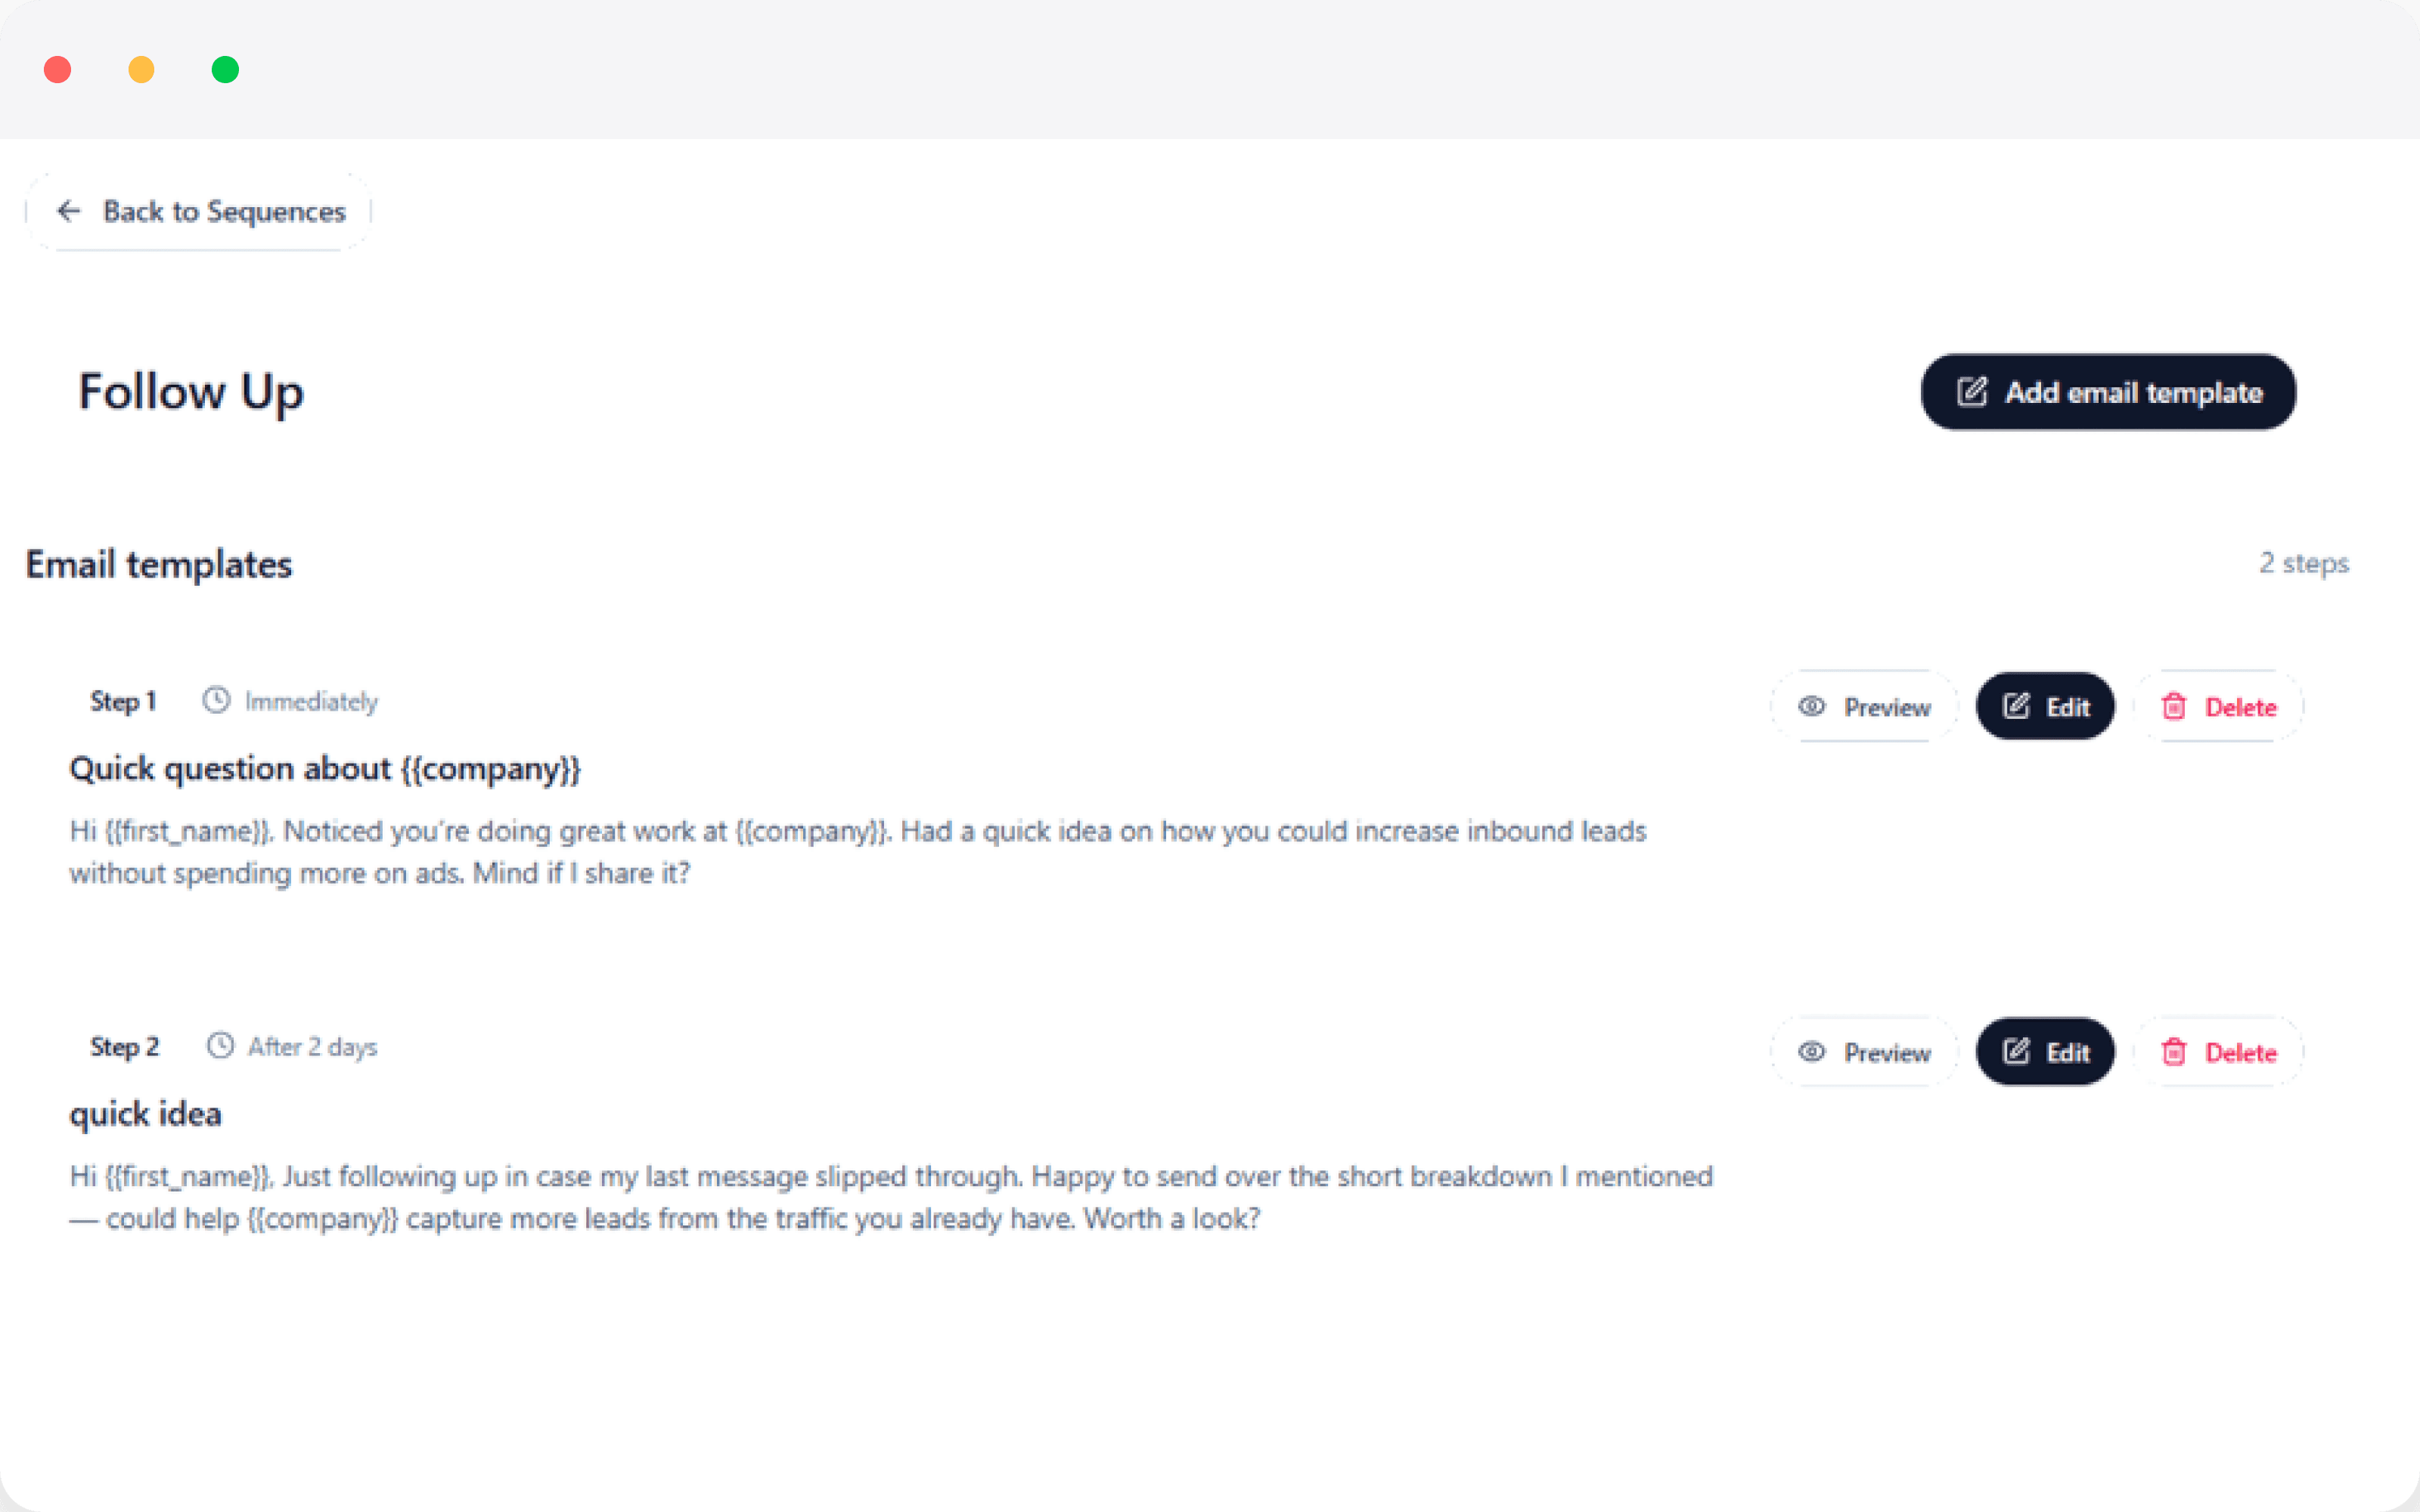
Task: Click the Follow Up sequence title
Action: pos(191,392)
